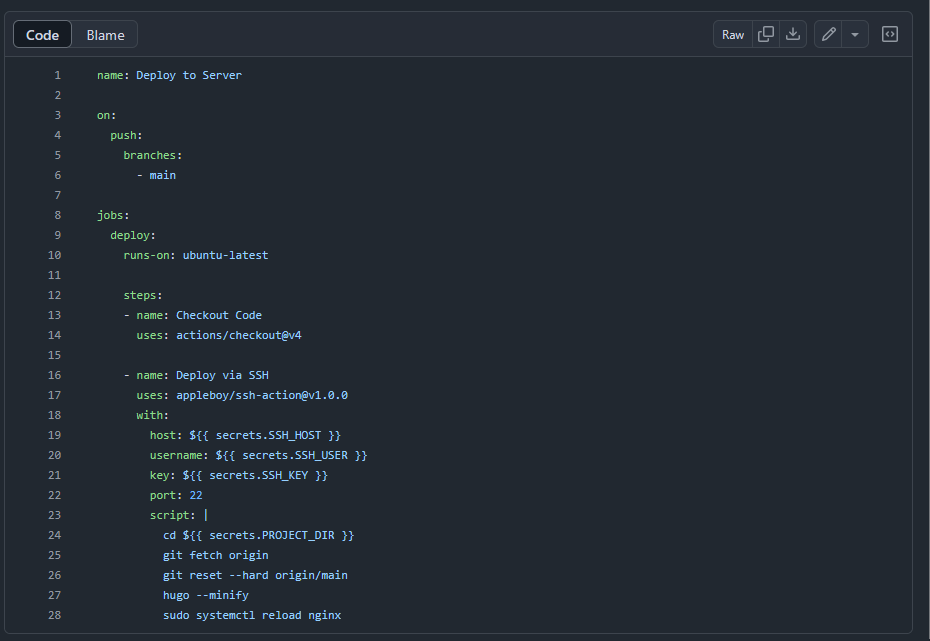Edit this file with pencil icon
Viewport: 930px width, 641px height.
coord(829,34)
